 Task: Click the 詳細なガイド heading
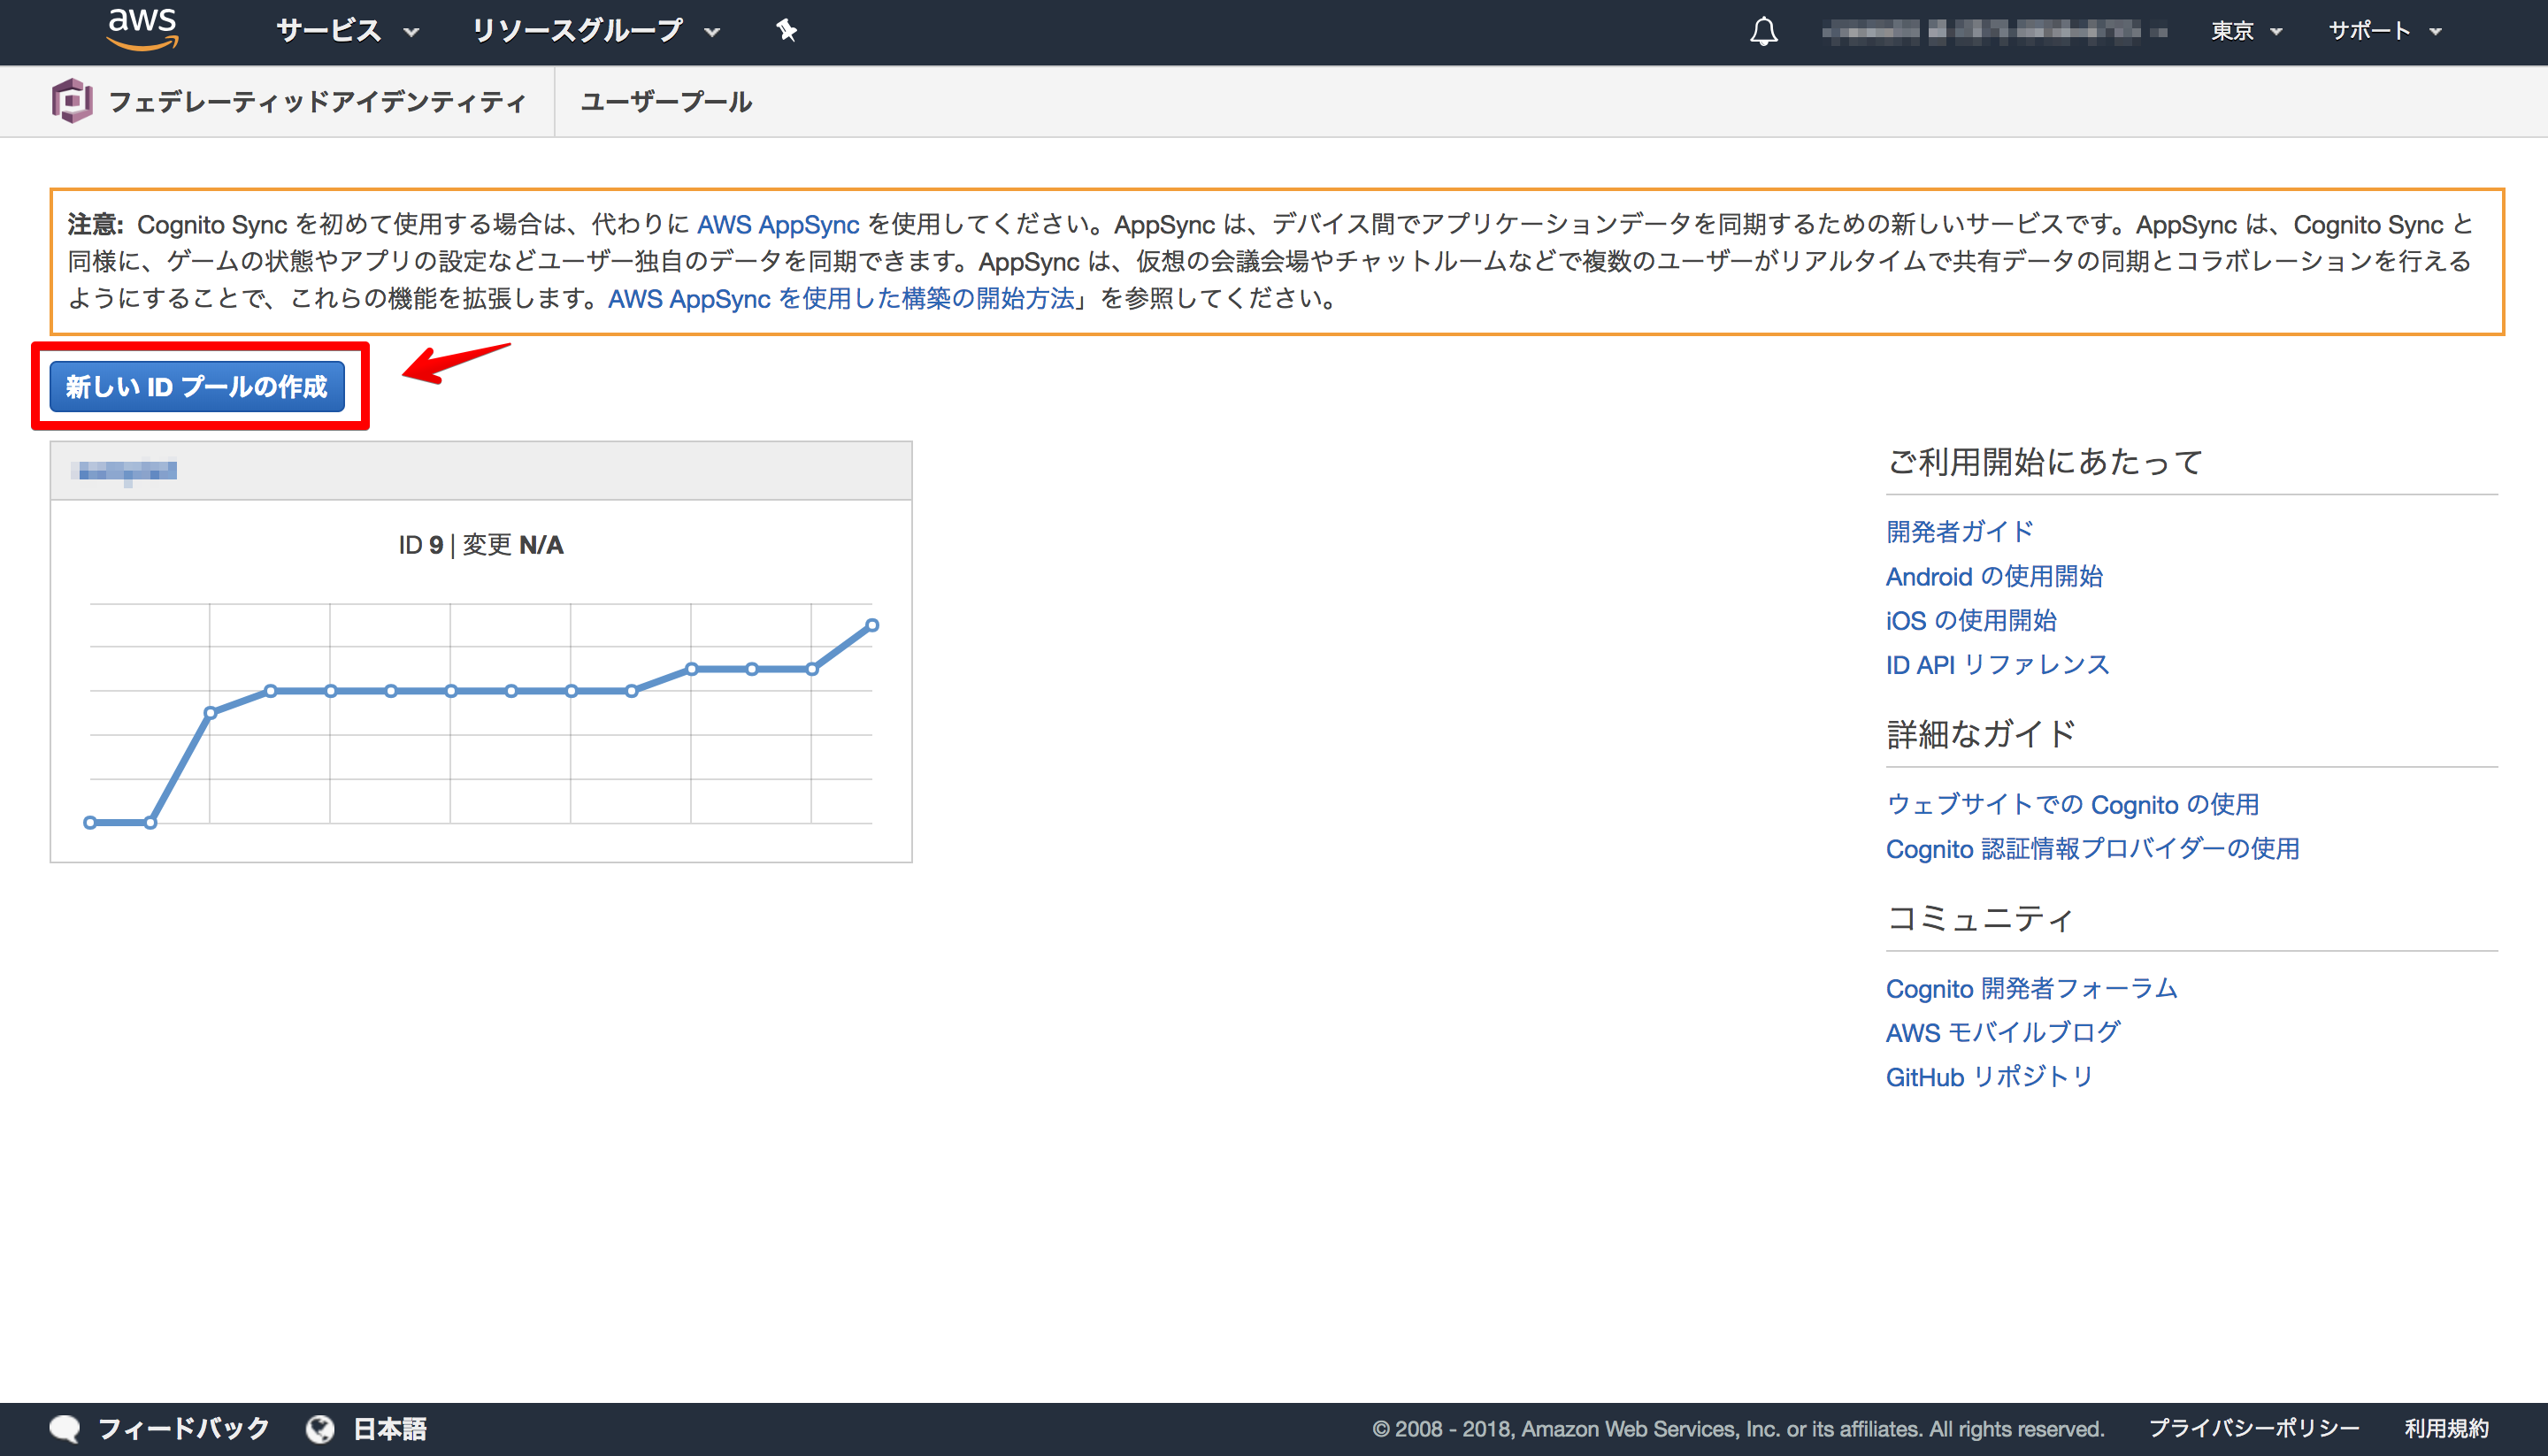(1981, 734)
